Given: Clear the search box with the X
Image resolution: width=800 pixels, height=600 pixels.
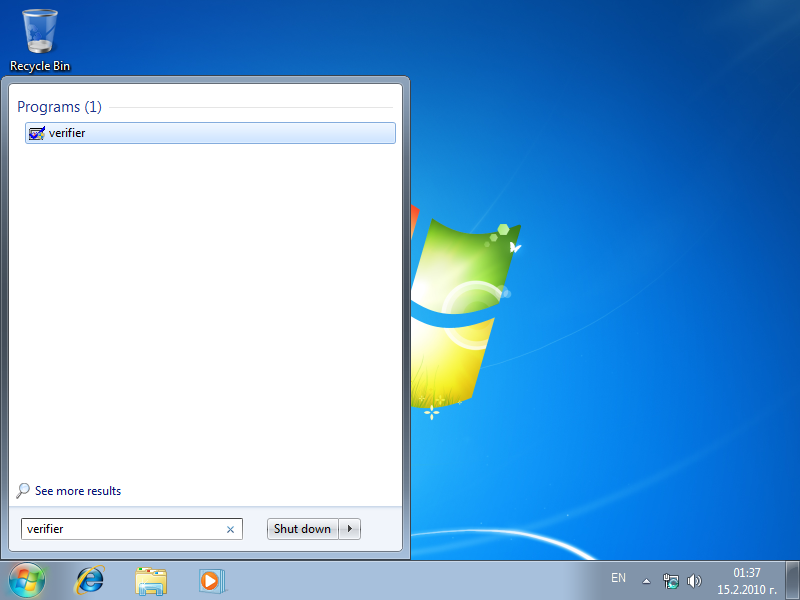Looking at the screenshot, I should 231,530.
